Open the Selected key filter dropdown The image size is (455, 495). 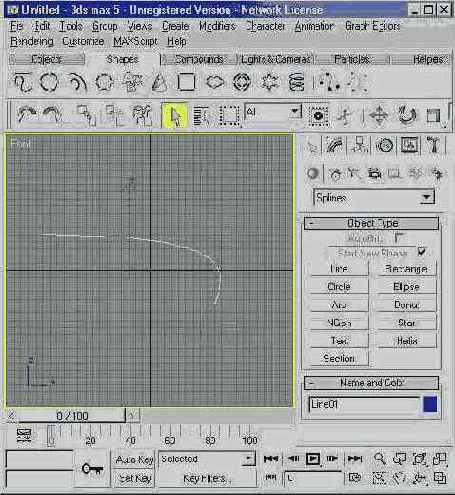click(207, 459)
